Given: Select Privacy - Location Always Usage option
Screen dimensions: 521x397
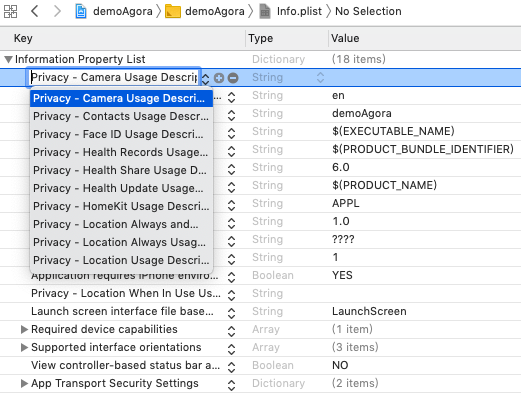Looking at the screenshot, I should point(121,242).
